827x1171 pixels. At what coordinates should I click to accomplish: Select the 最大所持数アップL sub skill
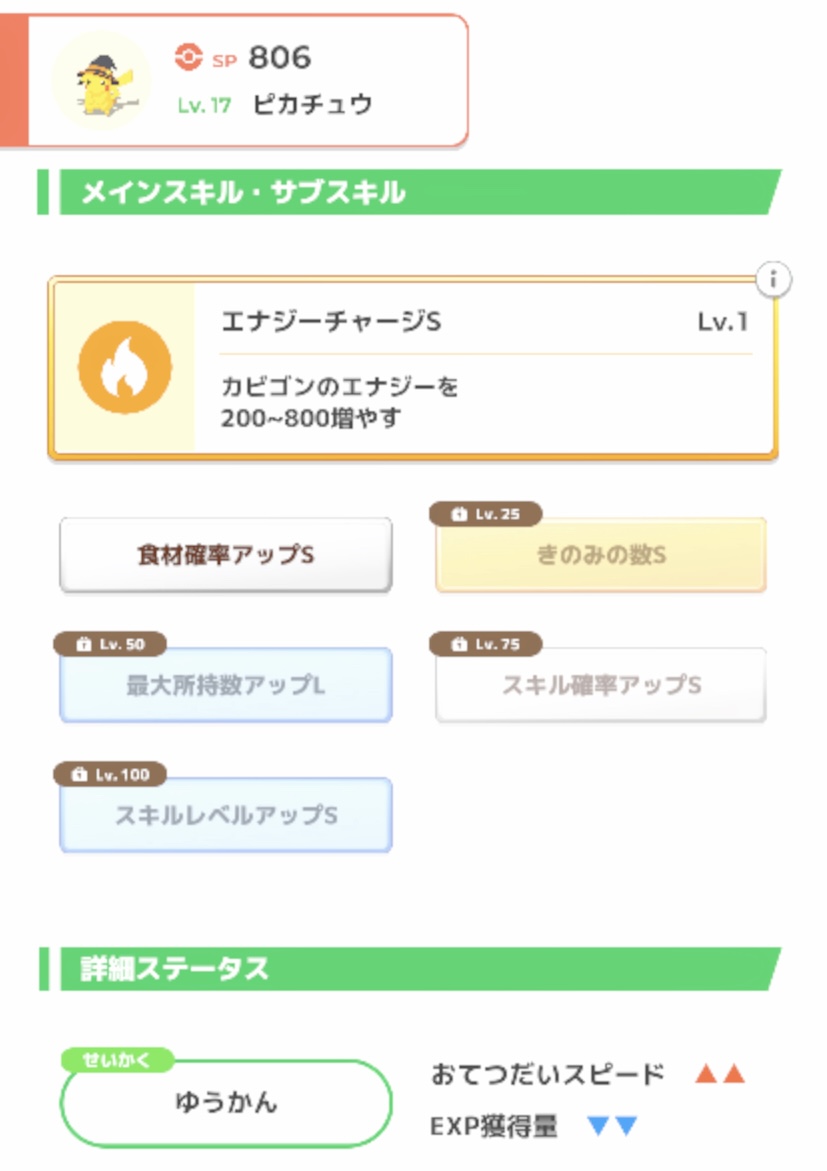tap(226, 686)
